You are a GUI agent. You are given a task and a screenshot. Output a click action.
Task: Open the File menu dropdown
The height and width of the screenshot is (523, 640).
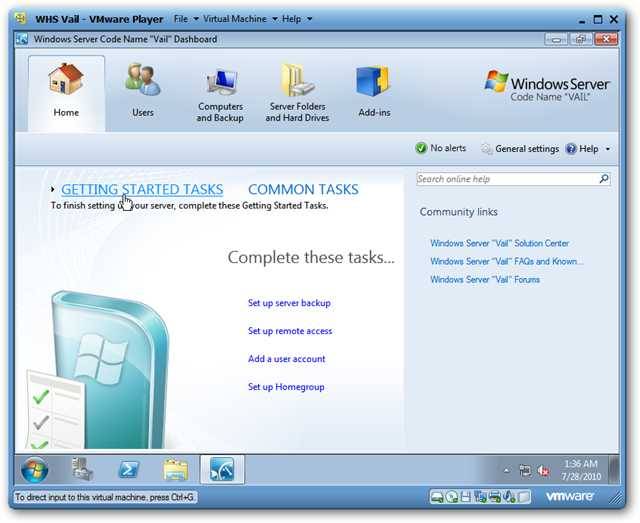coord(186,19)
